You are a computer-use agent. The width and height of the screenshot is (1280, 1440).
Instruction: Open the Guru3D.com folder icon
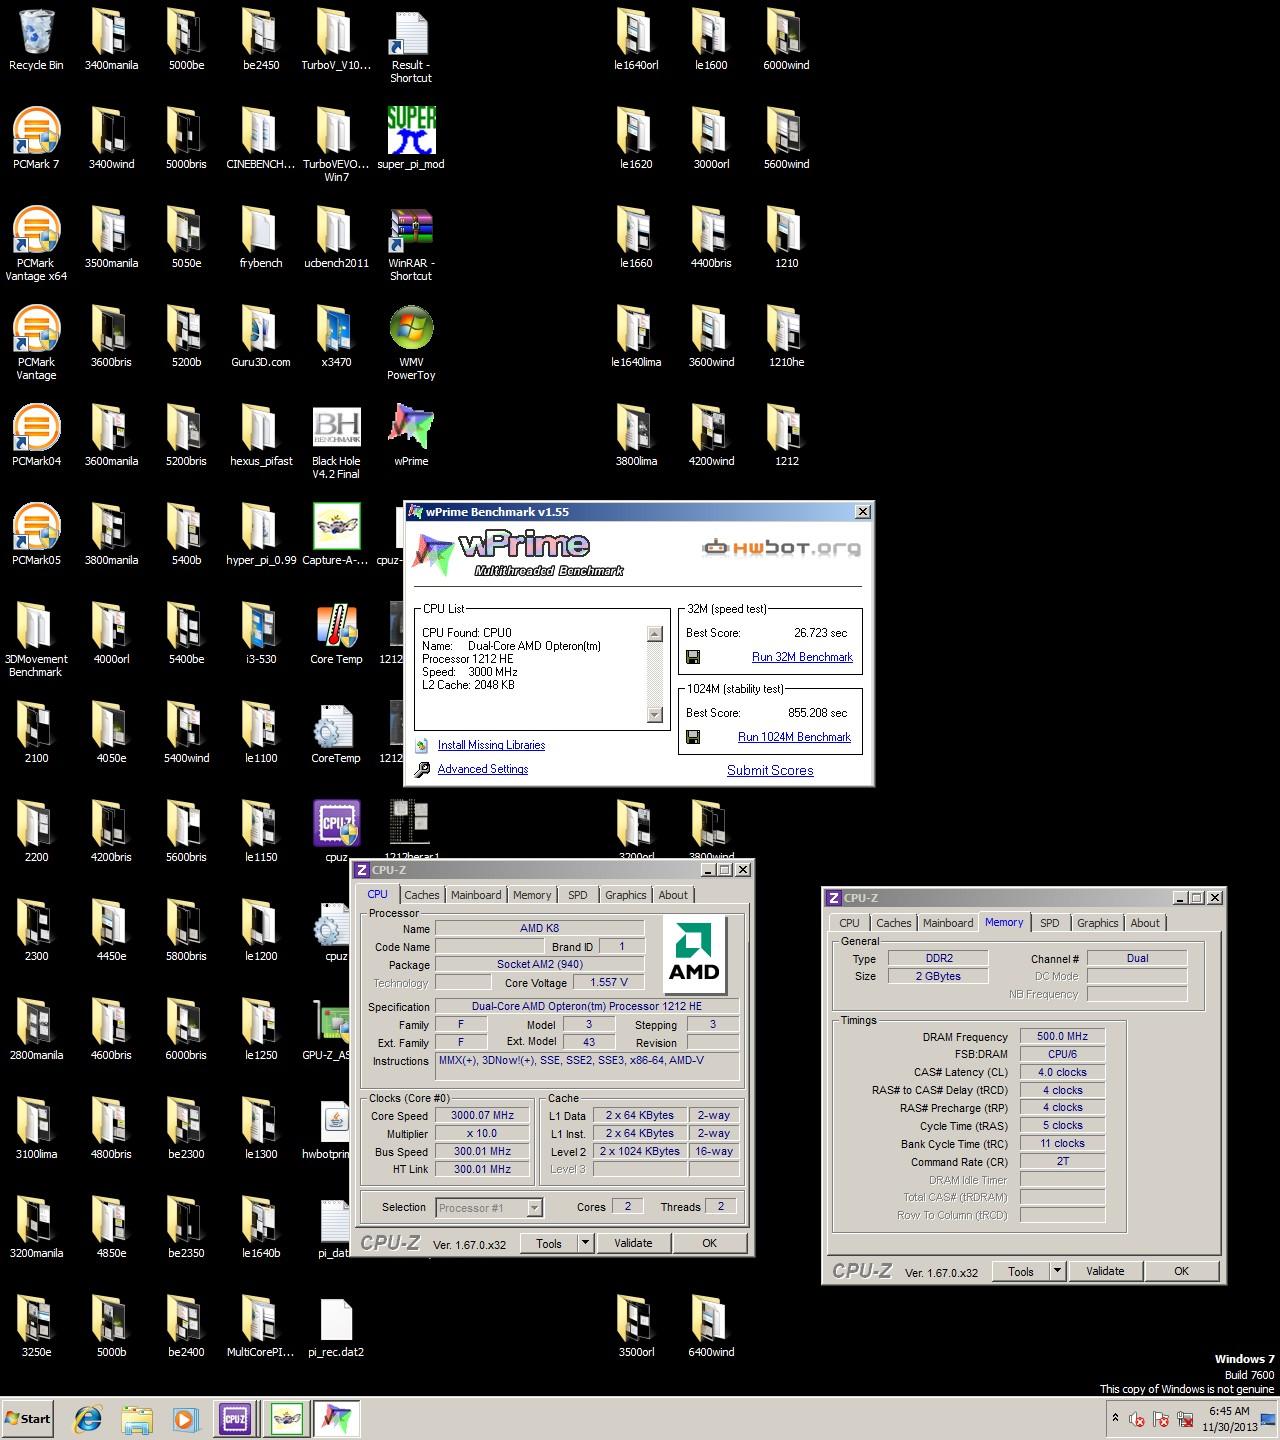click(x=261, y=337)
